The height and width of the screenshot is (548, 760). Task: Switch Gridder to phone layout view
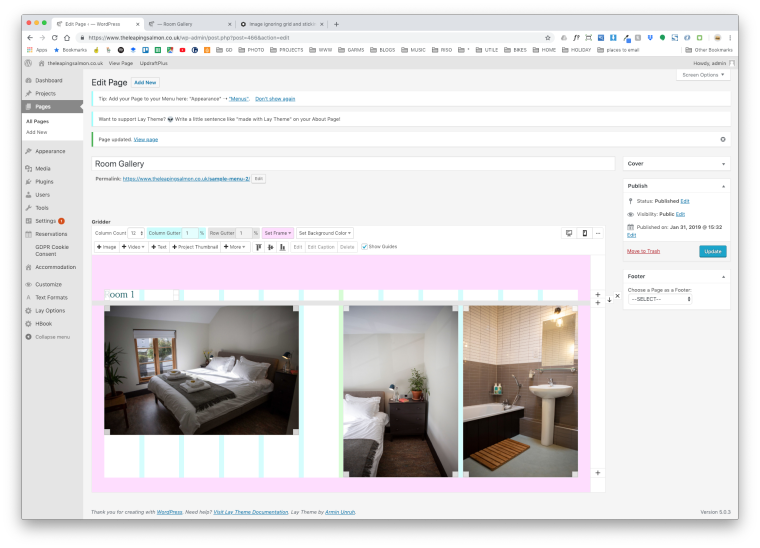click(584, 233)
